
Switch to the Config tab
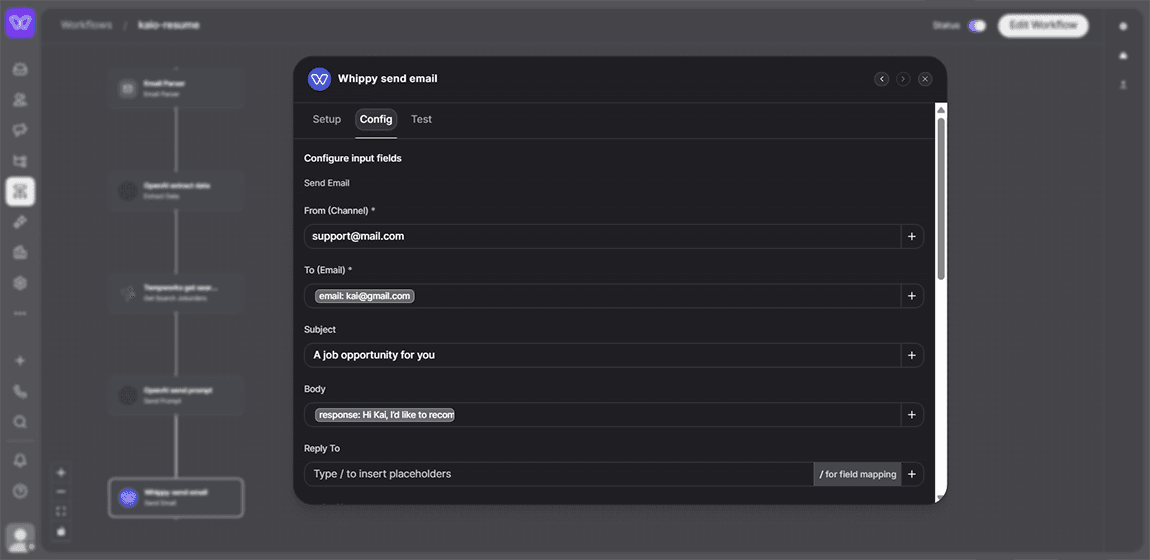click(x=376, y=119)
